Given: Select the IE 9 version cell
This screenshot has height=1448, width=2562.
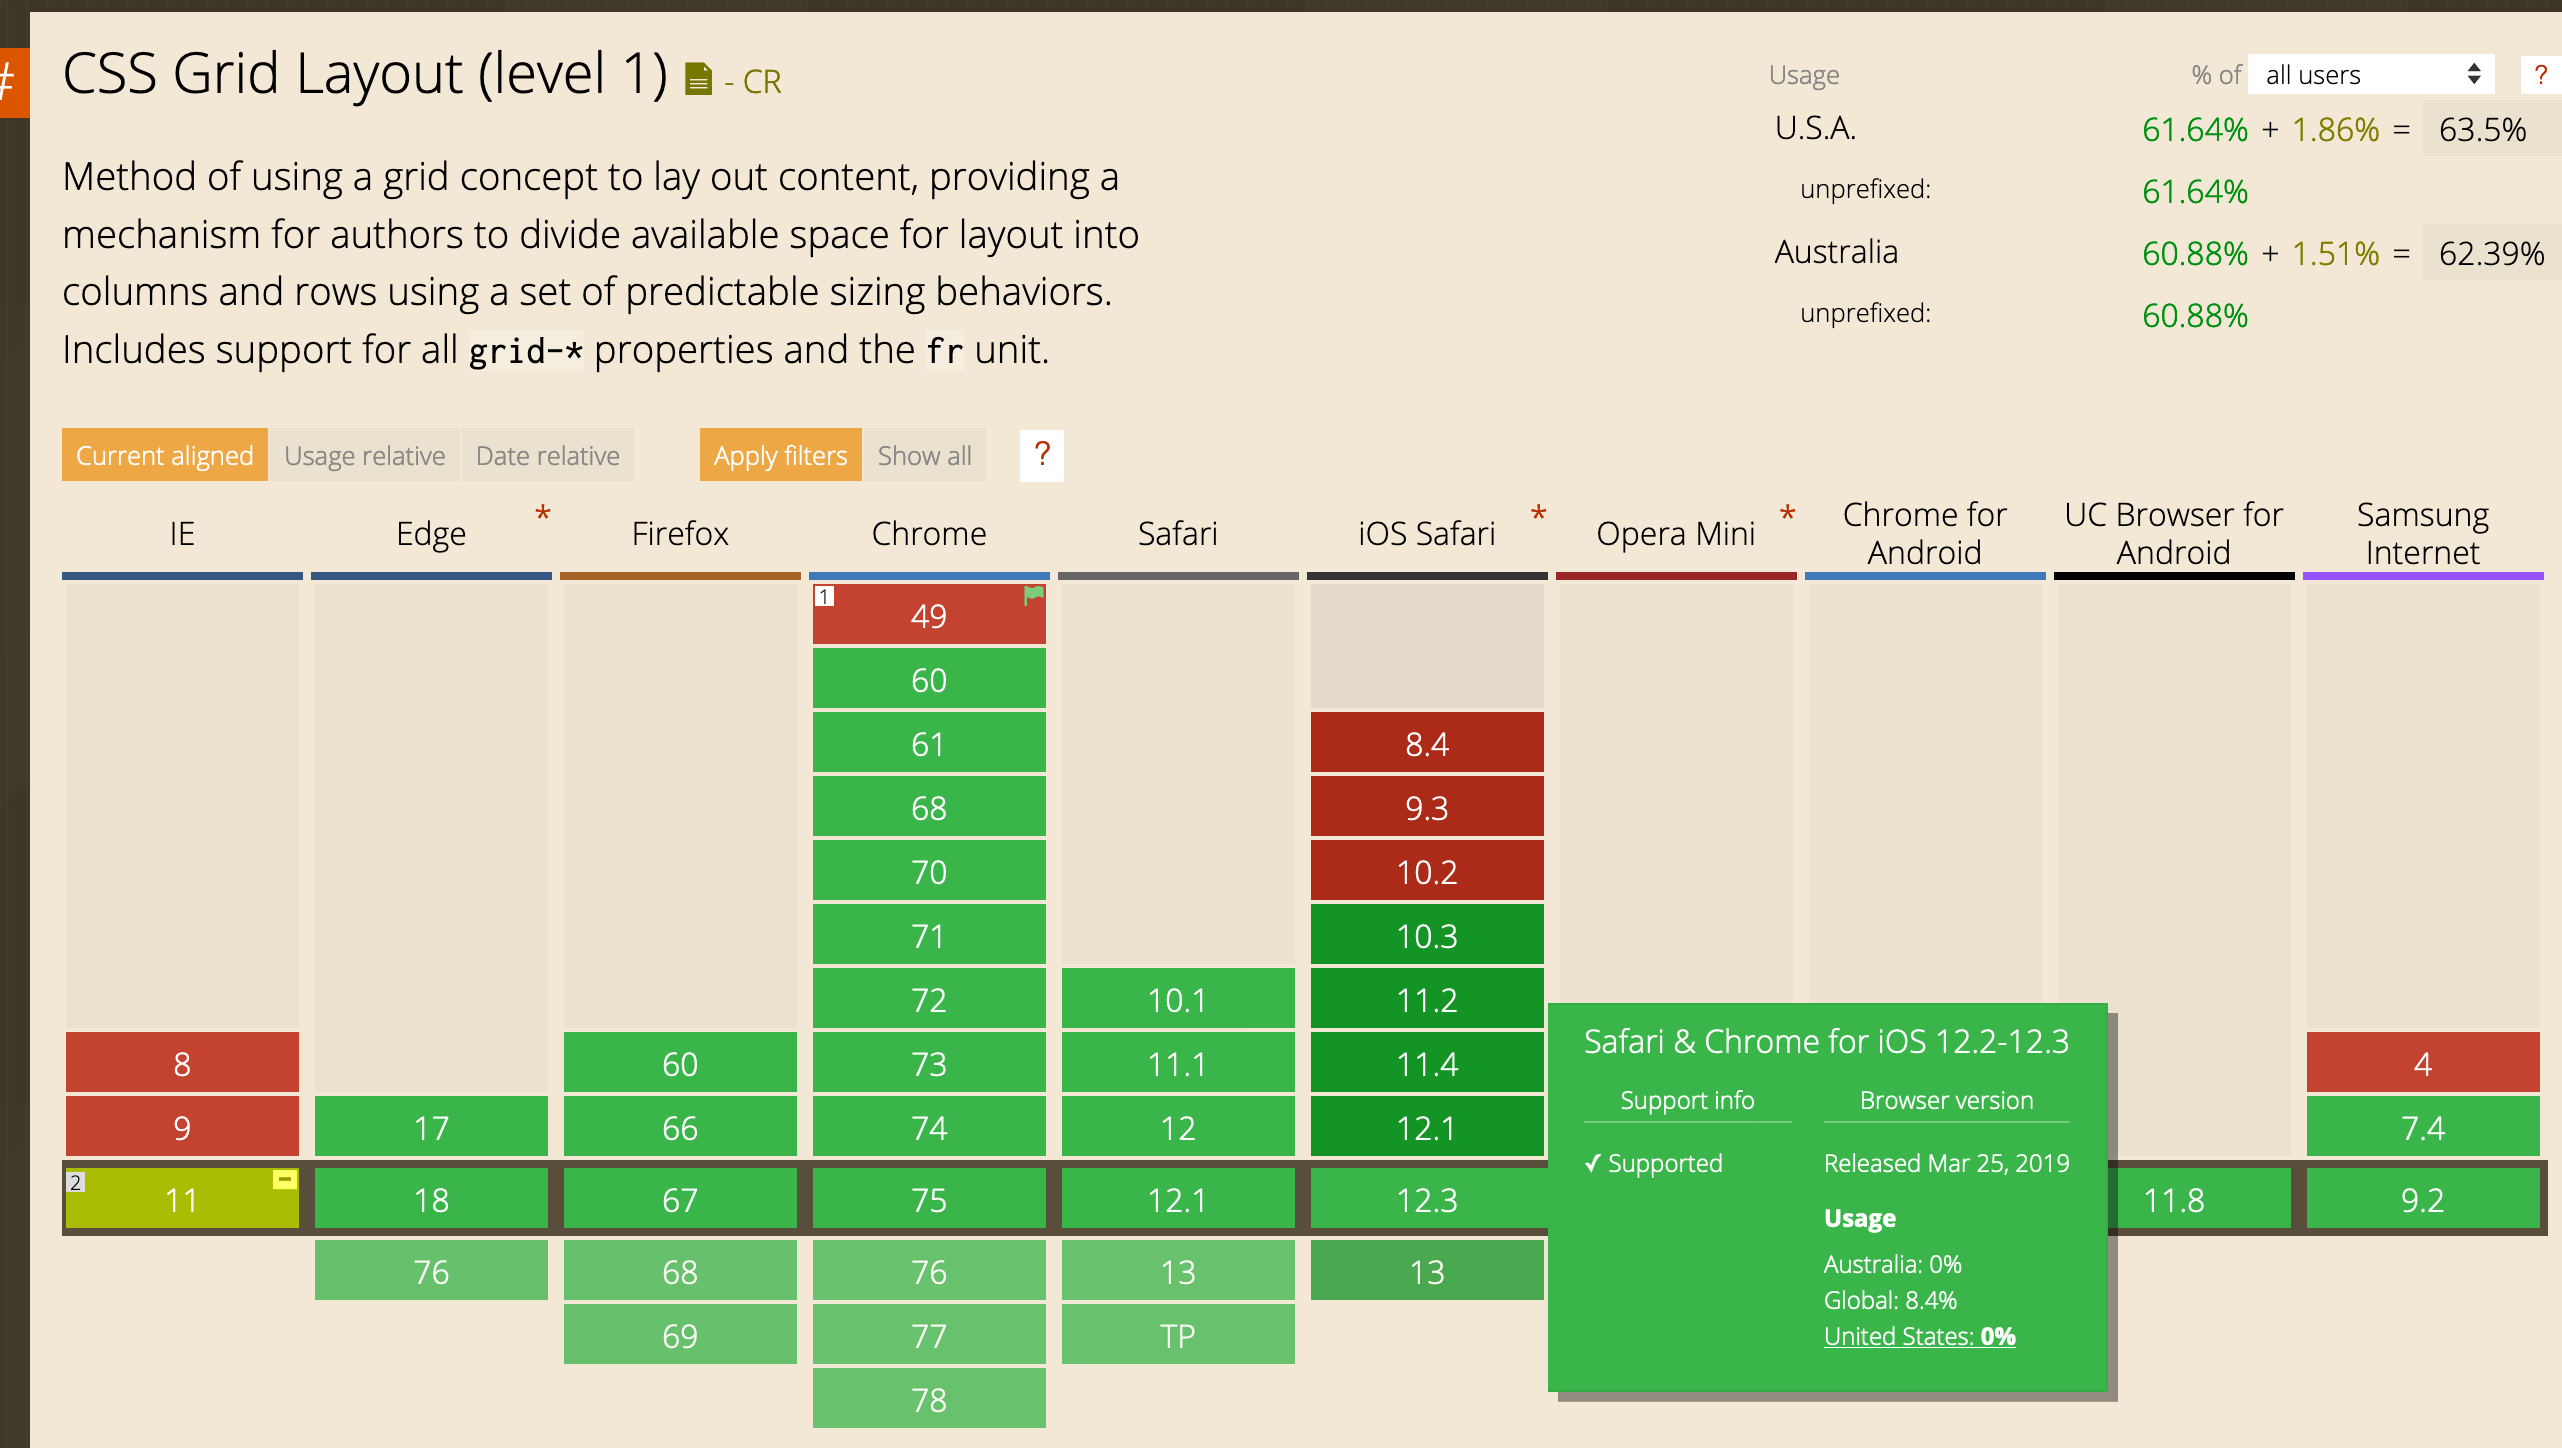Looking at the screenshot, I should pyautogui.click(x=182, y=1127).
